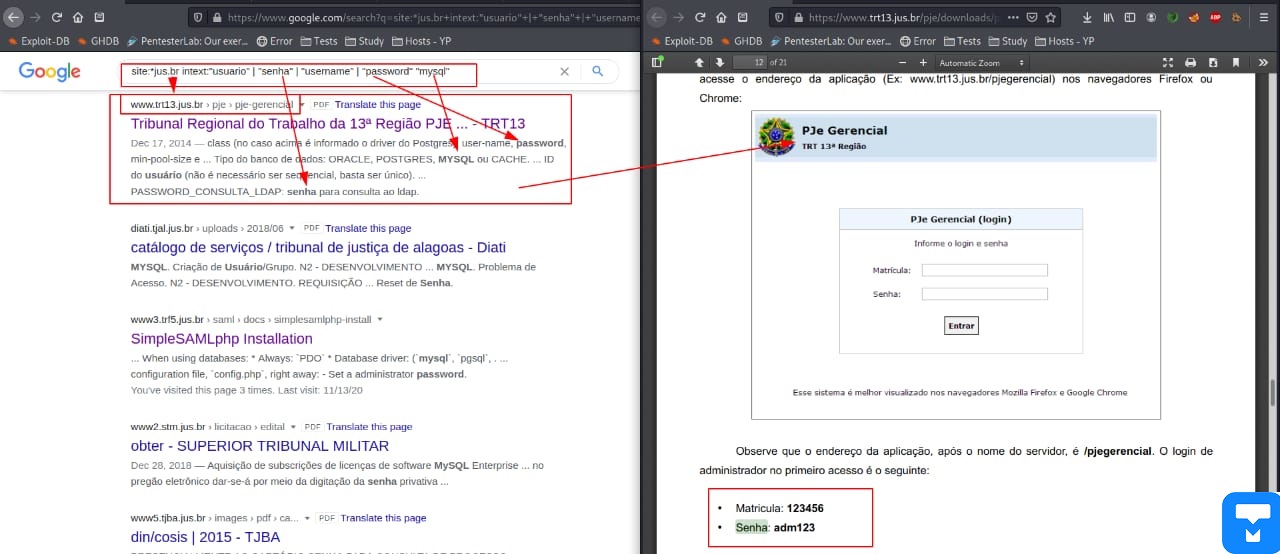Click tracking protection shield in Google window address bar
This screenshot has width=1280, height=554.
click(199, 17)
